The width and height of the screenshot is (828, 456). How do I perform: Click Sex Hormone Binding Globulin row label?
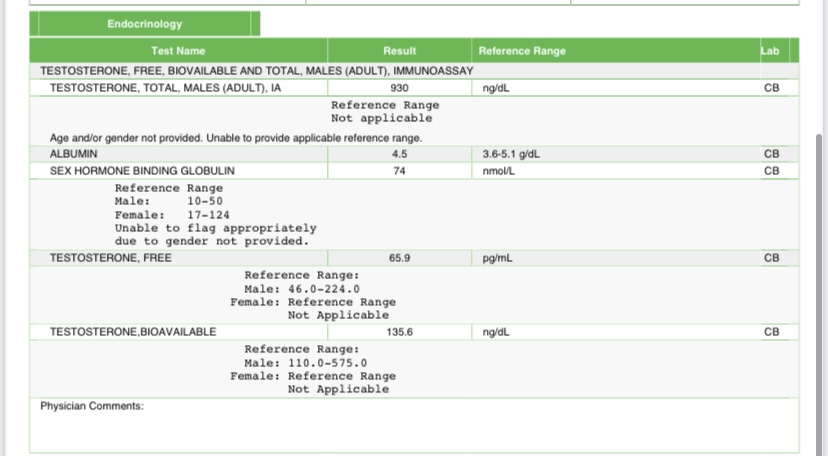(142, 171)
